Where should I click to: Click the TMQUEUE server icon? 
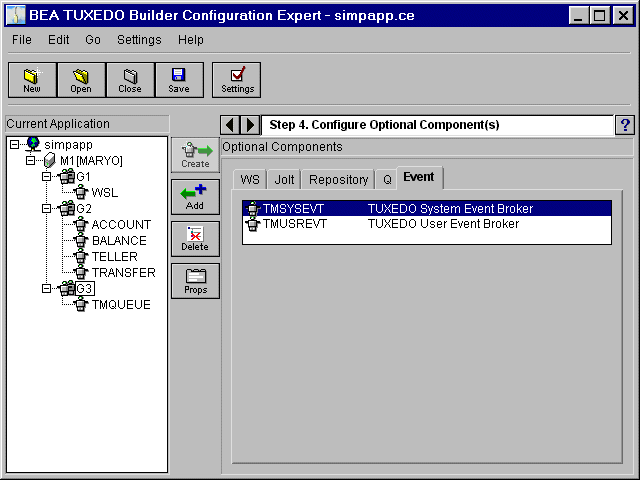81,304
